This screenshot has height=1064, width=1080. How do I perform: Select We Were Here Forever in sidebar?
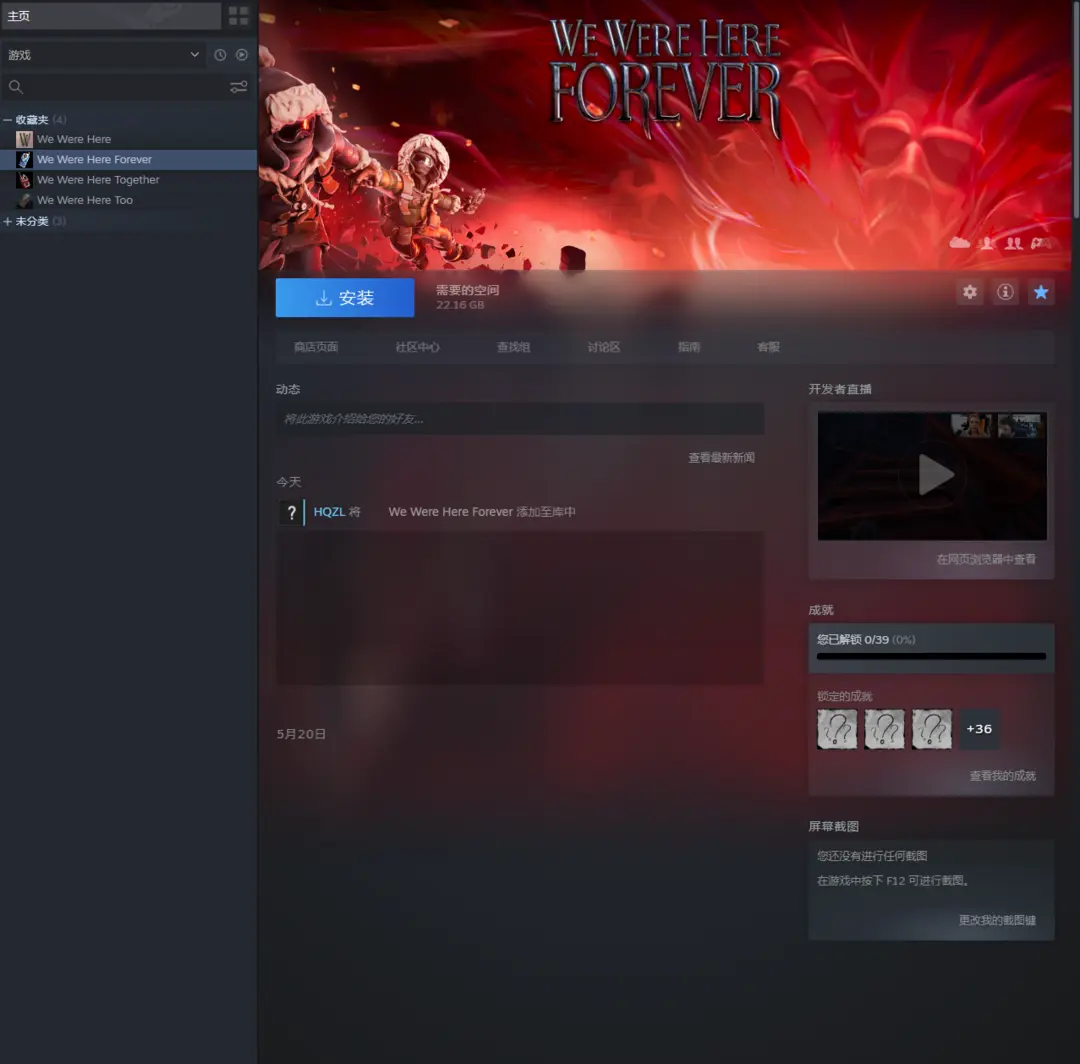pos(129,159)
